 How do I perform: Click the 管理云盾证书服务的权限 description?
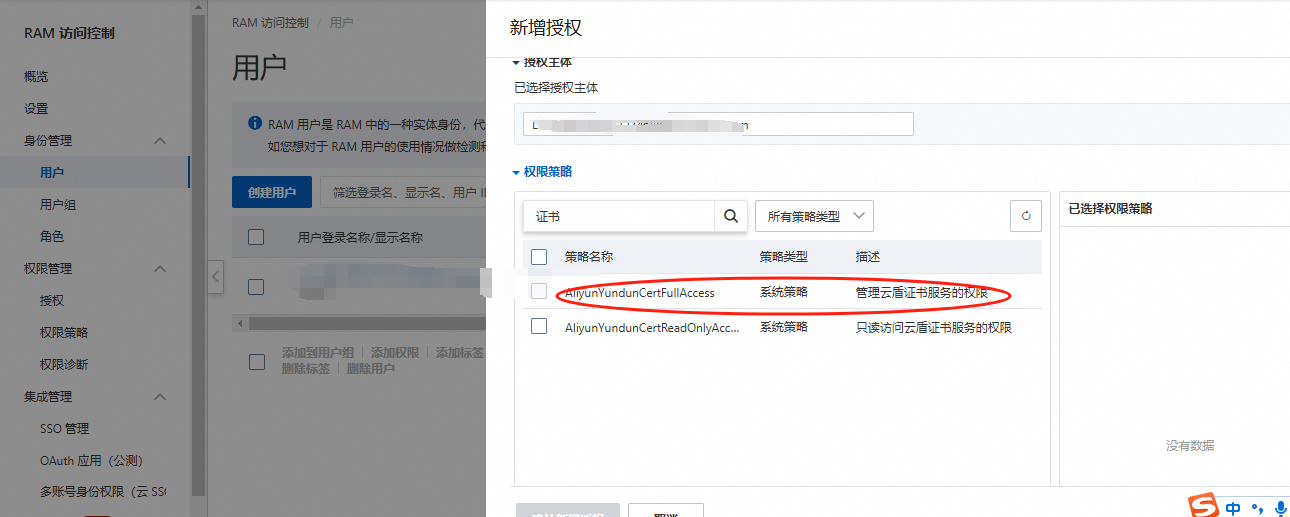pos(922,293)
